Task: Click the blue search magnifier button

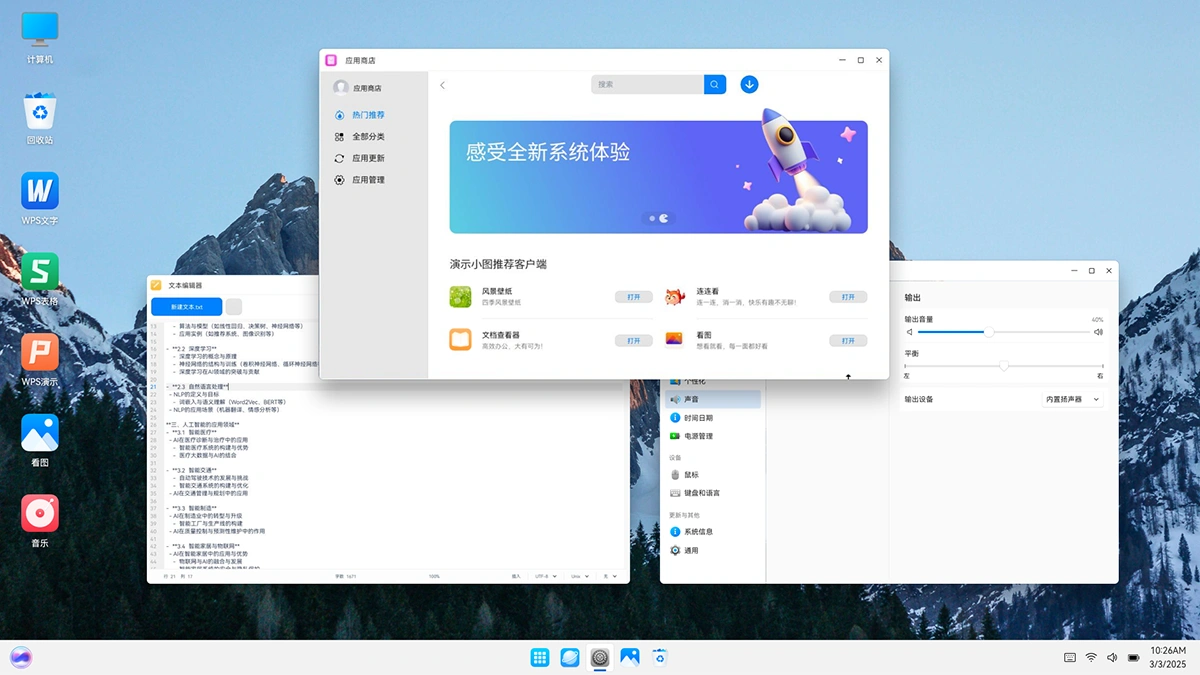Action: click(x=715, y=85)
